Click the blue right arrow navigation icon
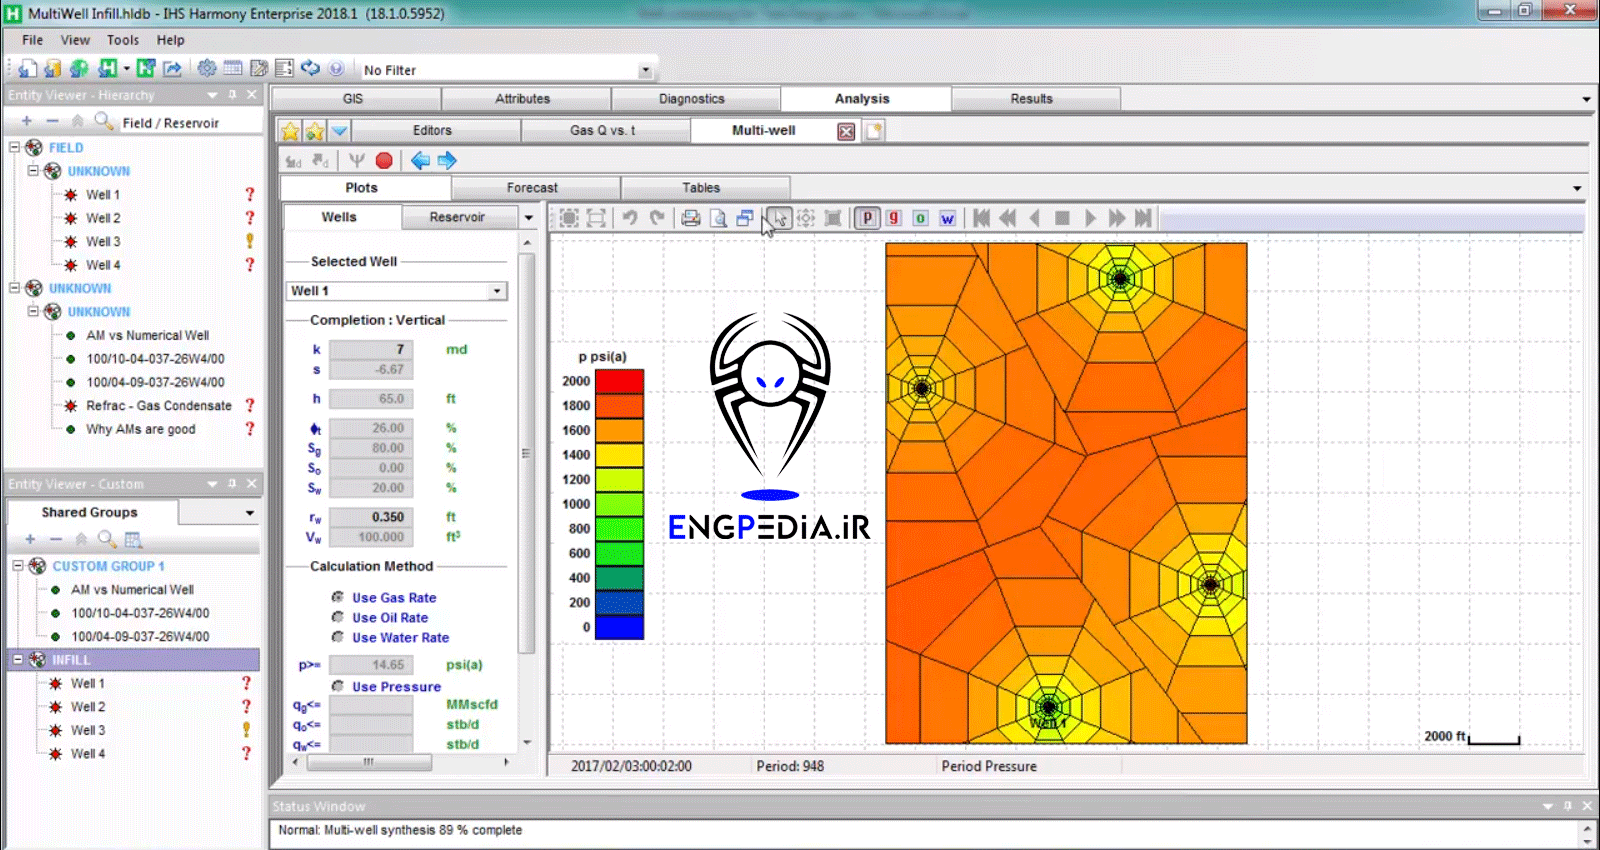 coord(447,160)
